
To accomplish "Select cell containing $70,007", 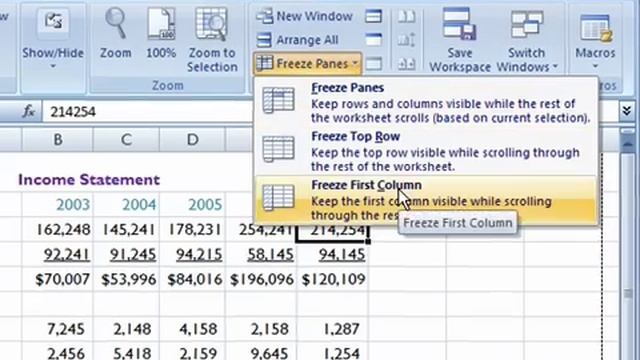I will [x=58, y=279].
